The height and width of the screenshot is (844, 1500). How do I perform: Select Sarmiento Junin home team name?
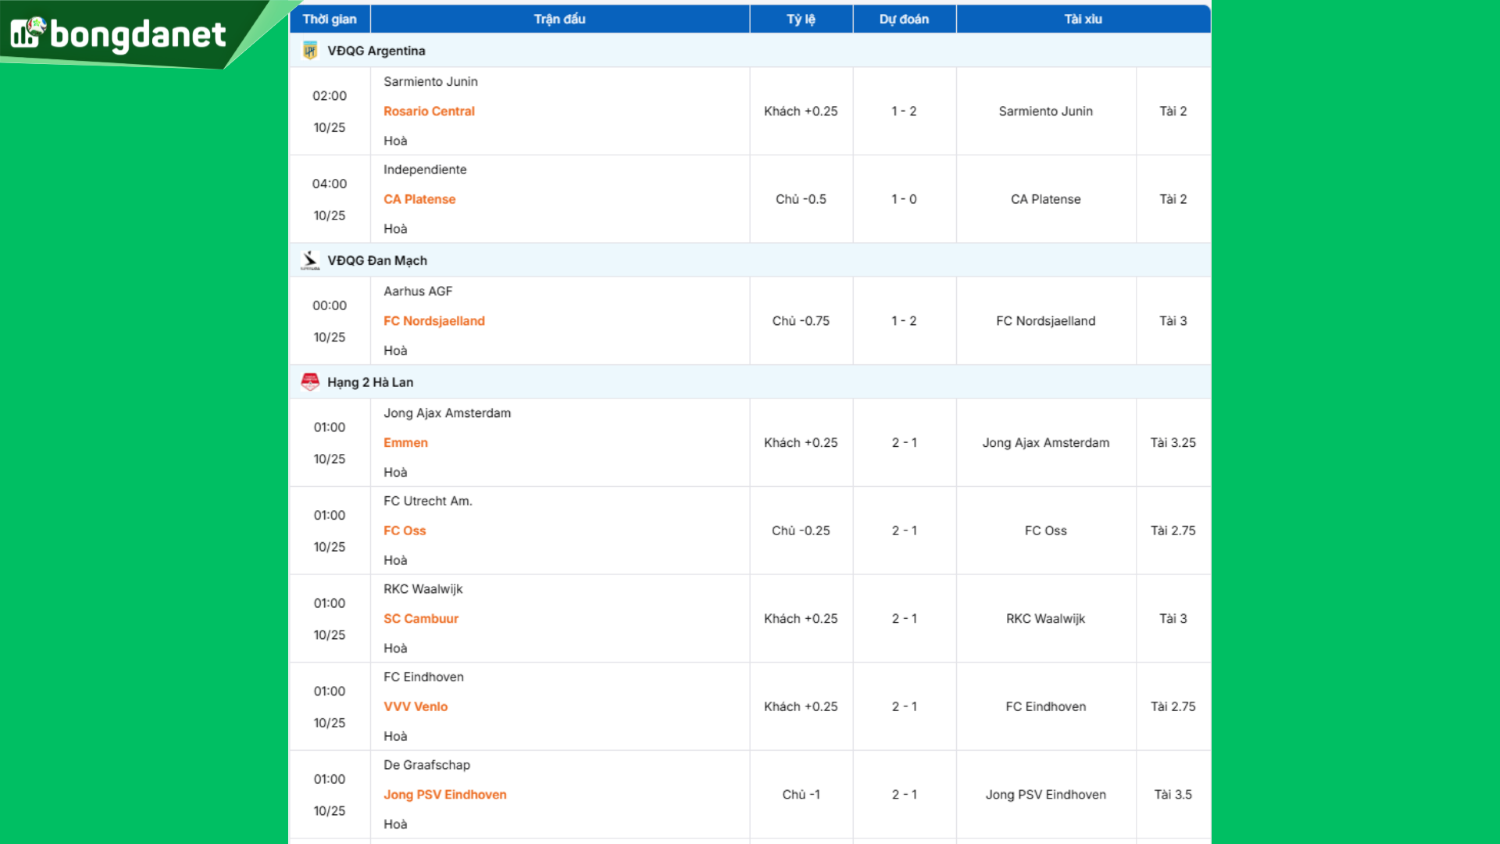click(x=430, y=82)
